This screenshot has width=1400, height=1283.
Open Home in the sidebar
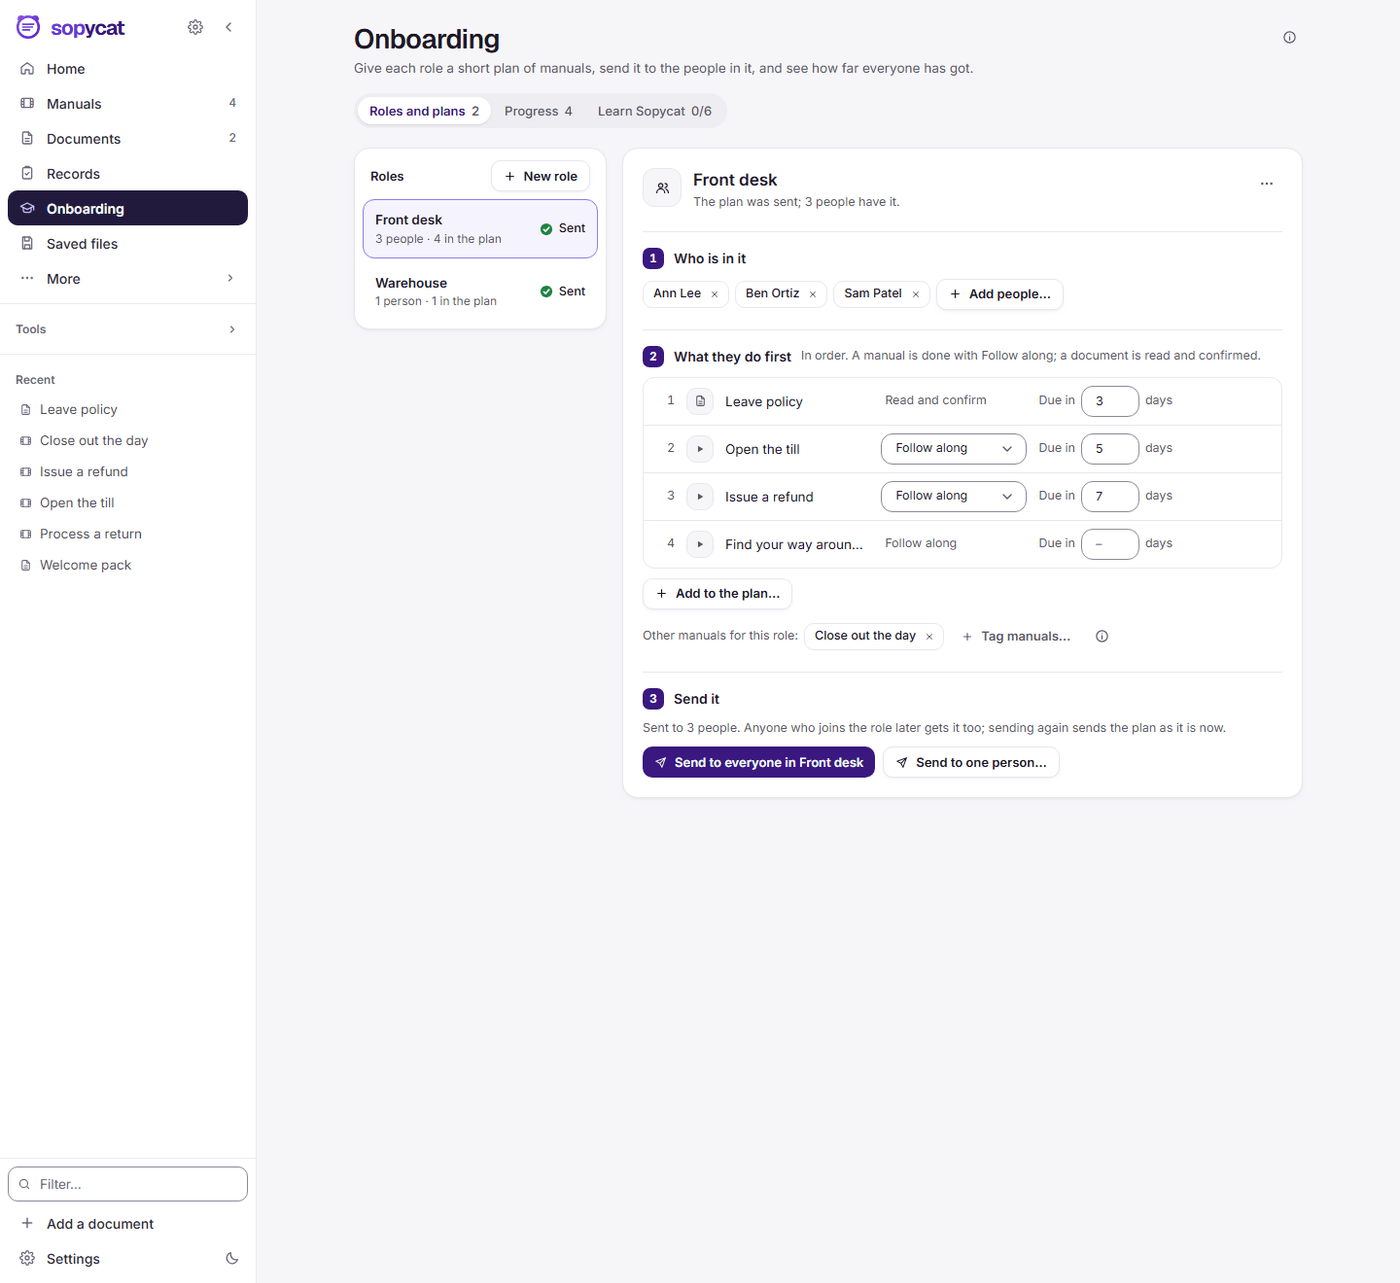click(x=128, y=69)
